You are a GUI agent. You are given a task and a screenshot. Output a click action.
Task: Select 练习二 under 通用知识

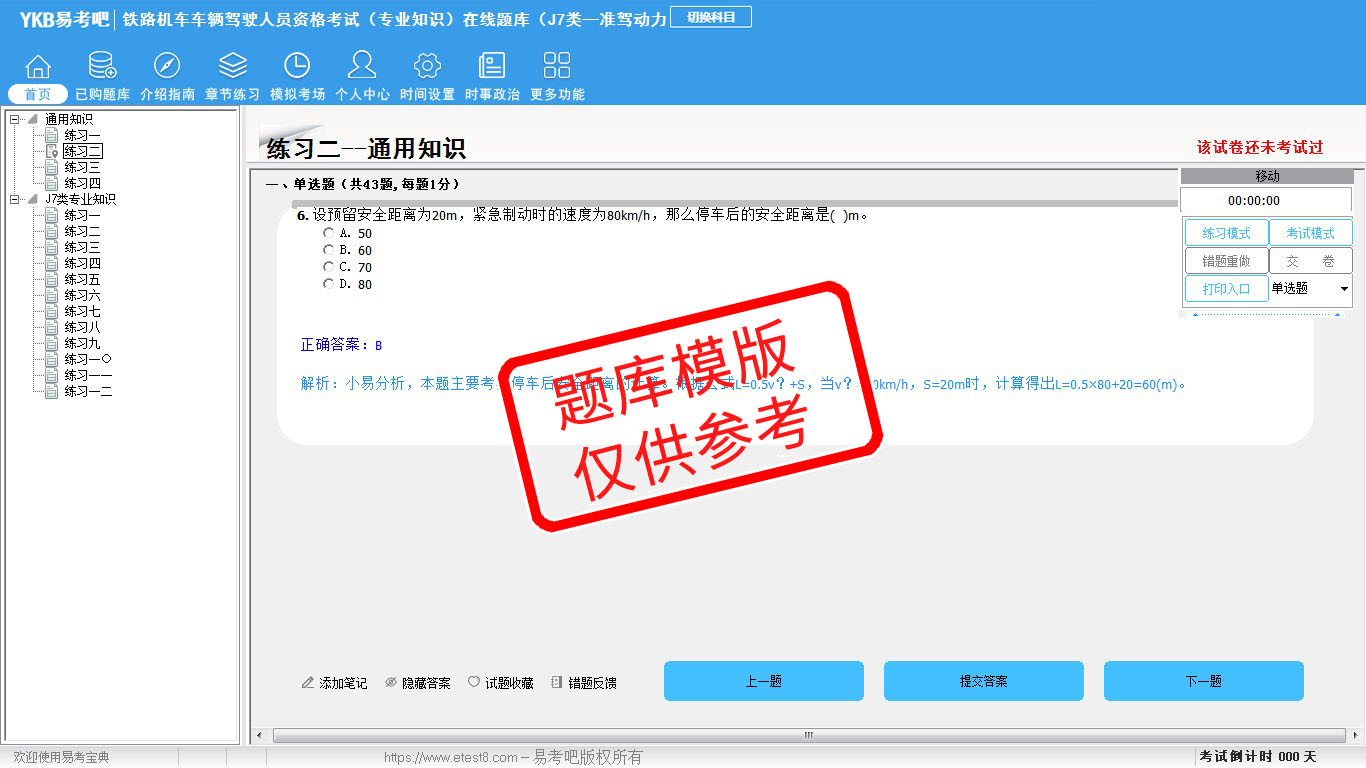(x=82, y=151)
